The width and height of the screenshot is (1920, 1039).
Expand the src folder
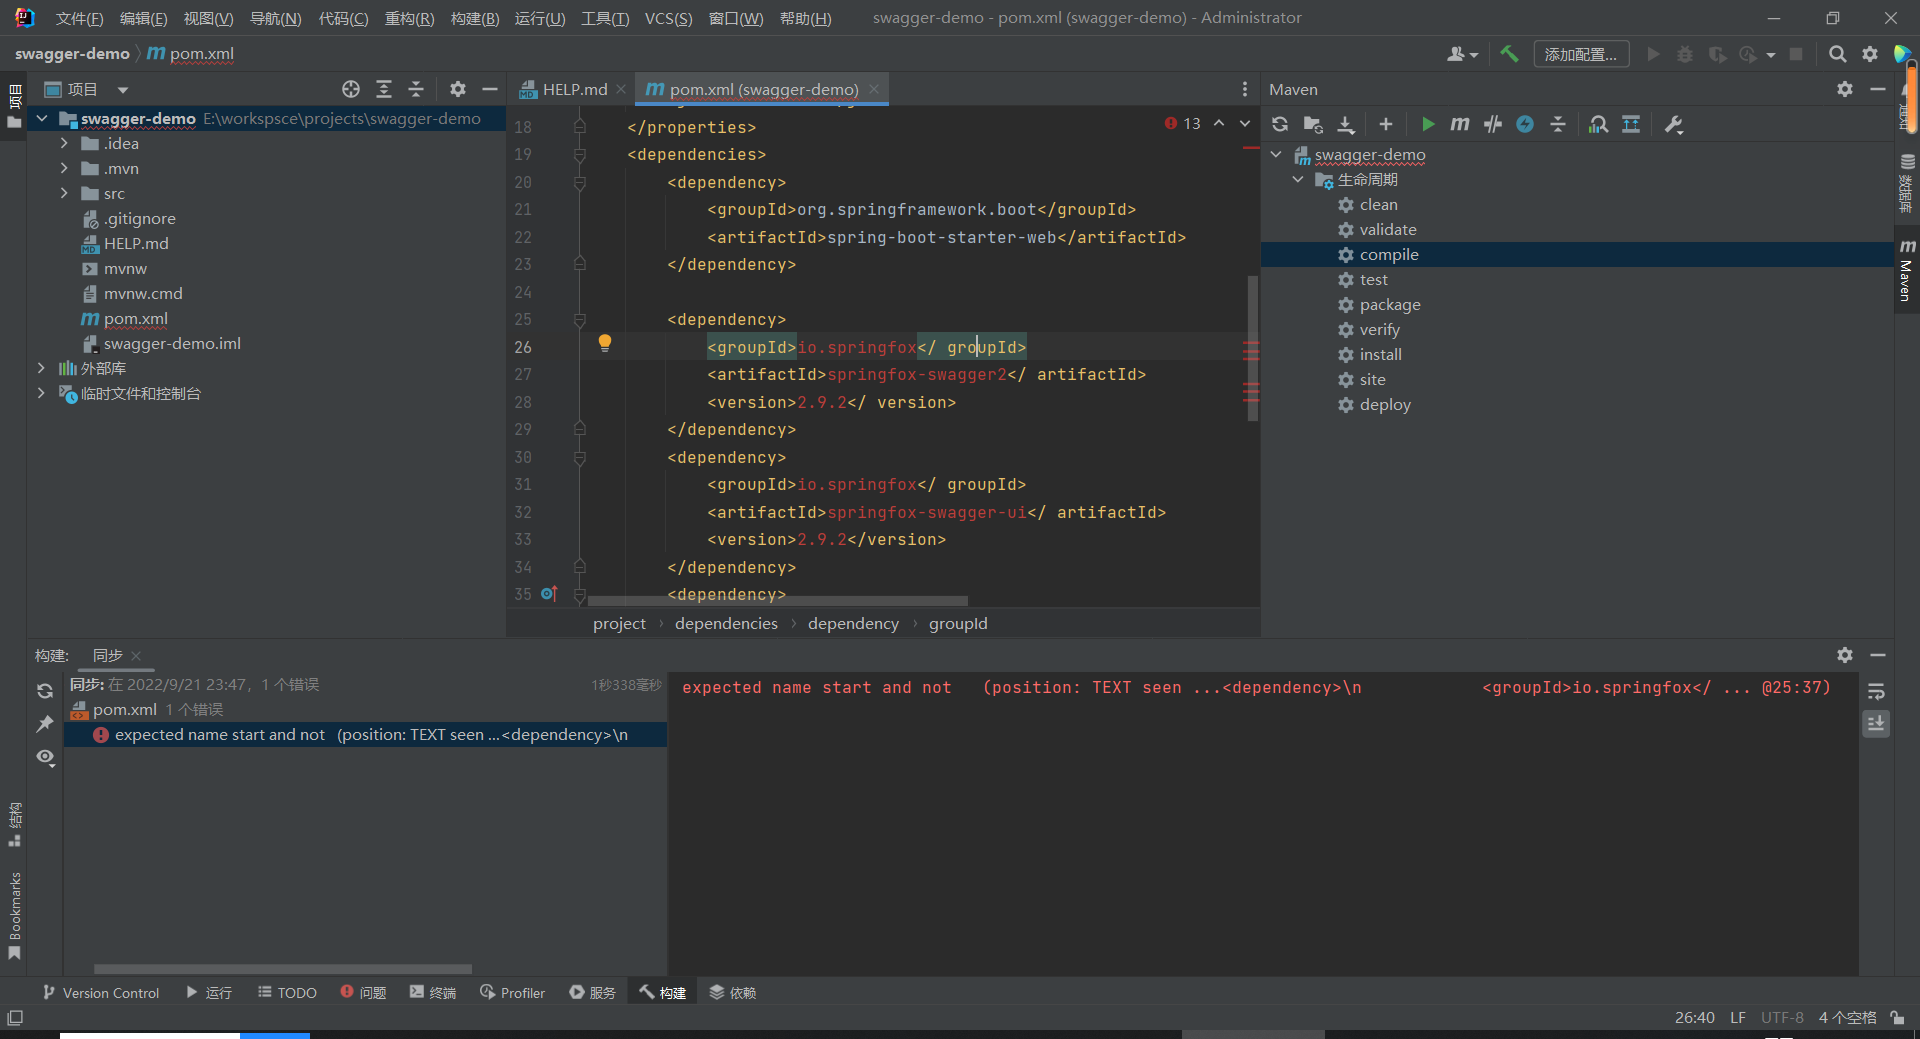[64, 193]
